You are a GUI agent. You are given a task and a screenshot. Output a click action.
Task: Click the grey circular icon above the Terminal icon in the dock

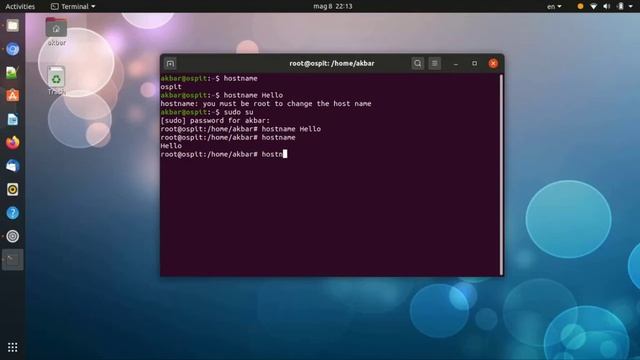[13, 236]
